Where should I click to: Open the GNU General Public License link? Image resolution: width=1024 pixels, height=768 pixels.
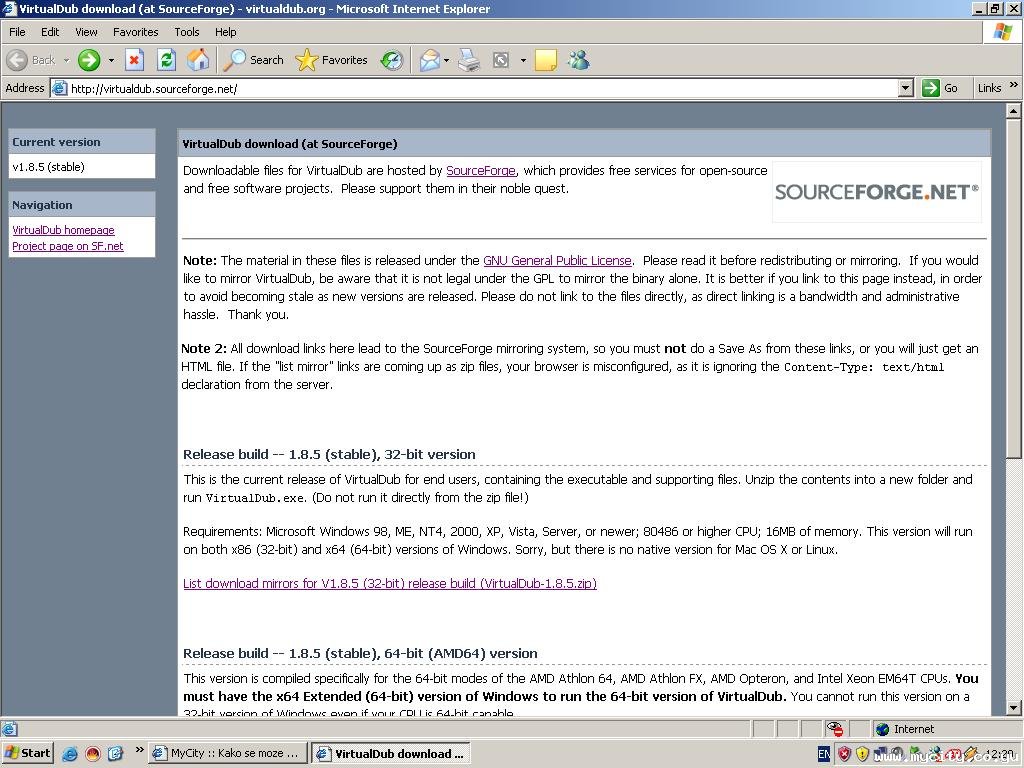557,261
